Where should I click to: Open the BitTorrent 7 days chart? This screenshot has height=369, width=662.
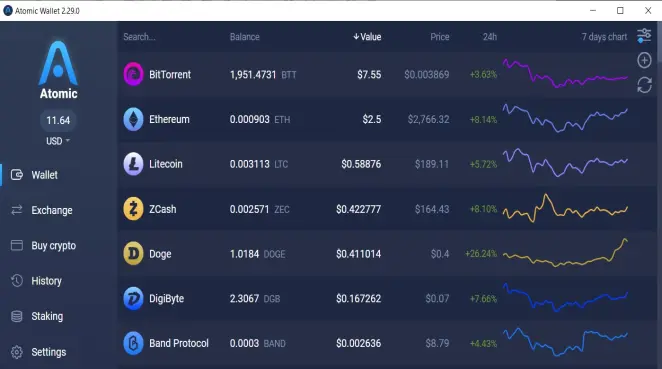click(x=565, y=73)
